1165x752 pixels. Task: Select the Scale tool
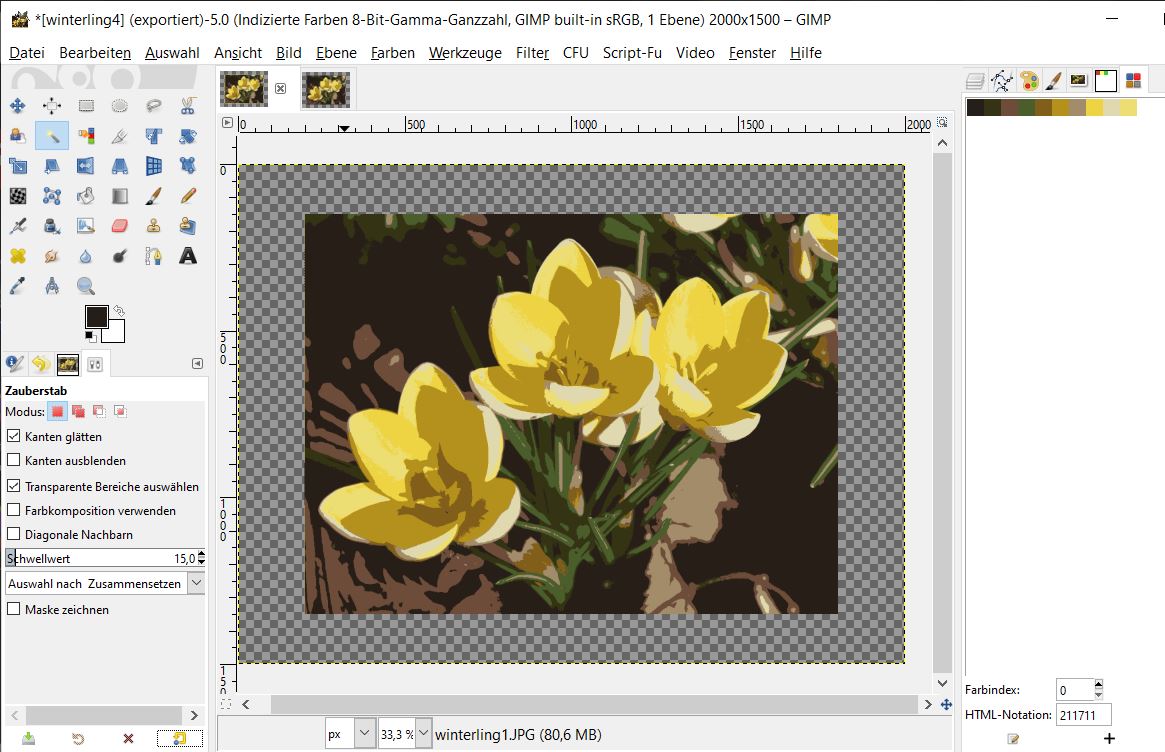point(17,166)
